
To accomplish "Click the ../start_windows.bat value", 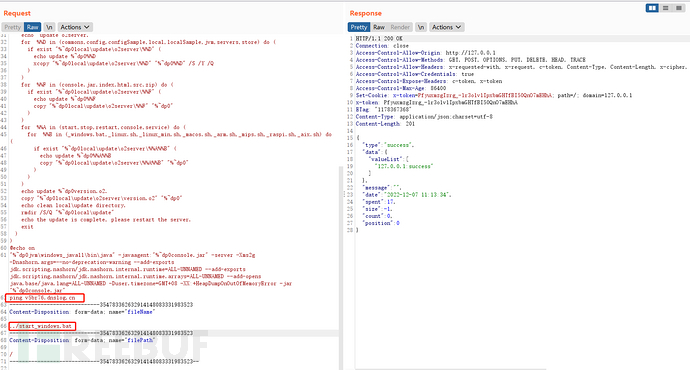I will (x=40, y=326).
